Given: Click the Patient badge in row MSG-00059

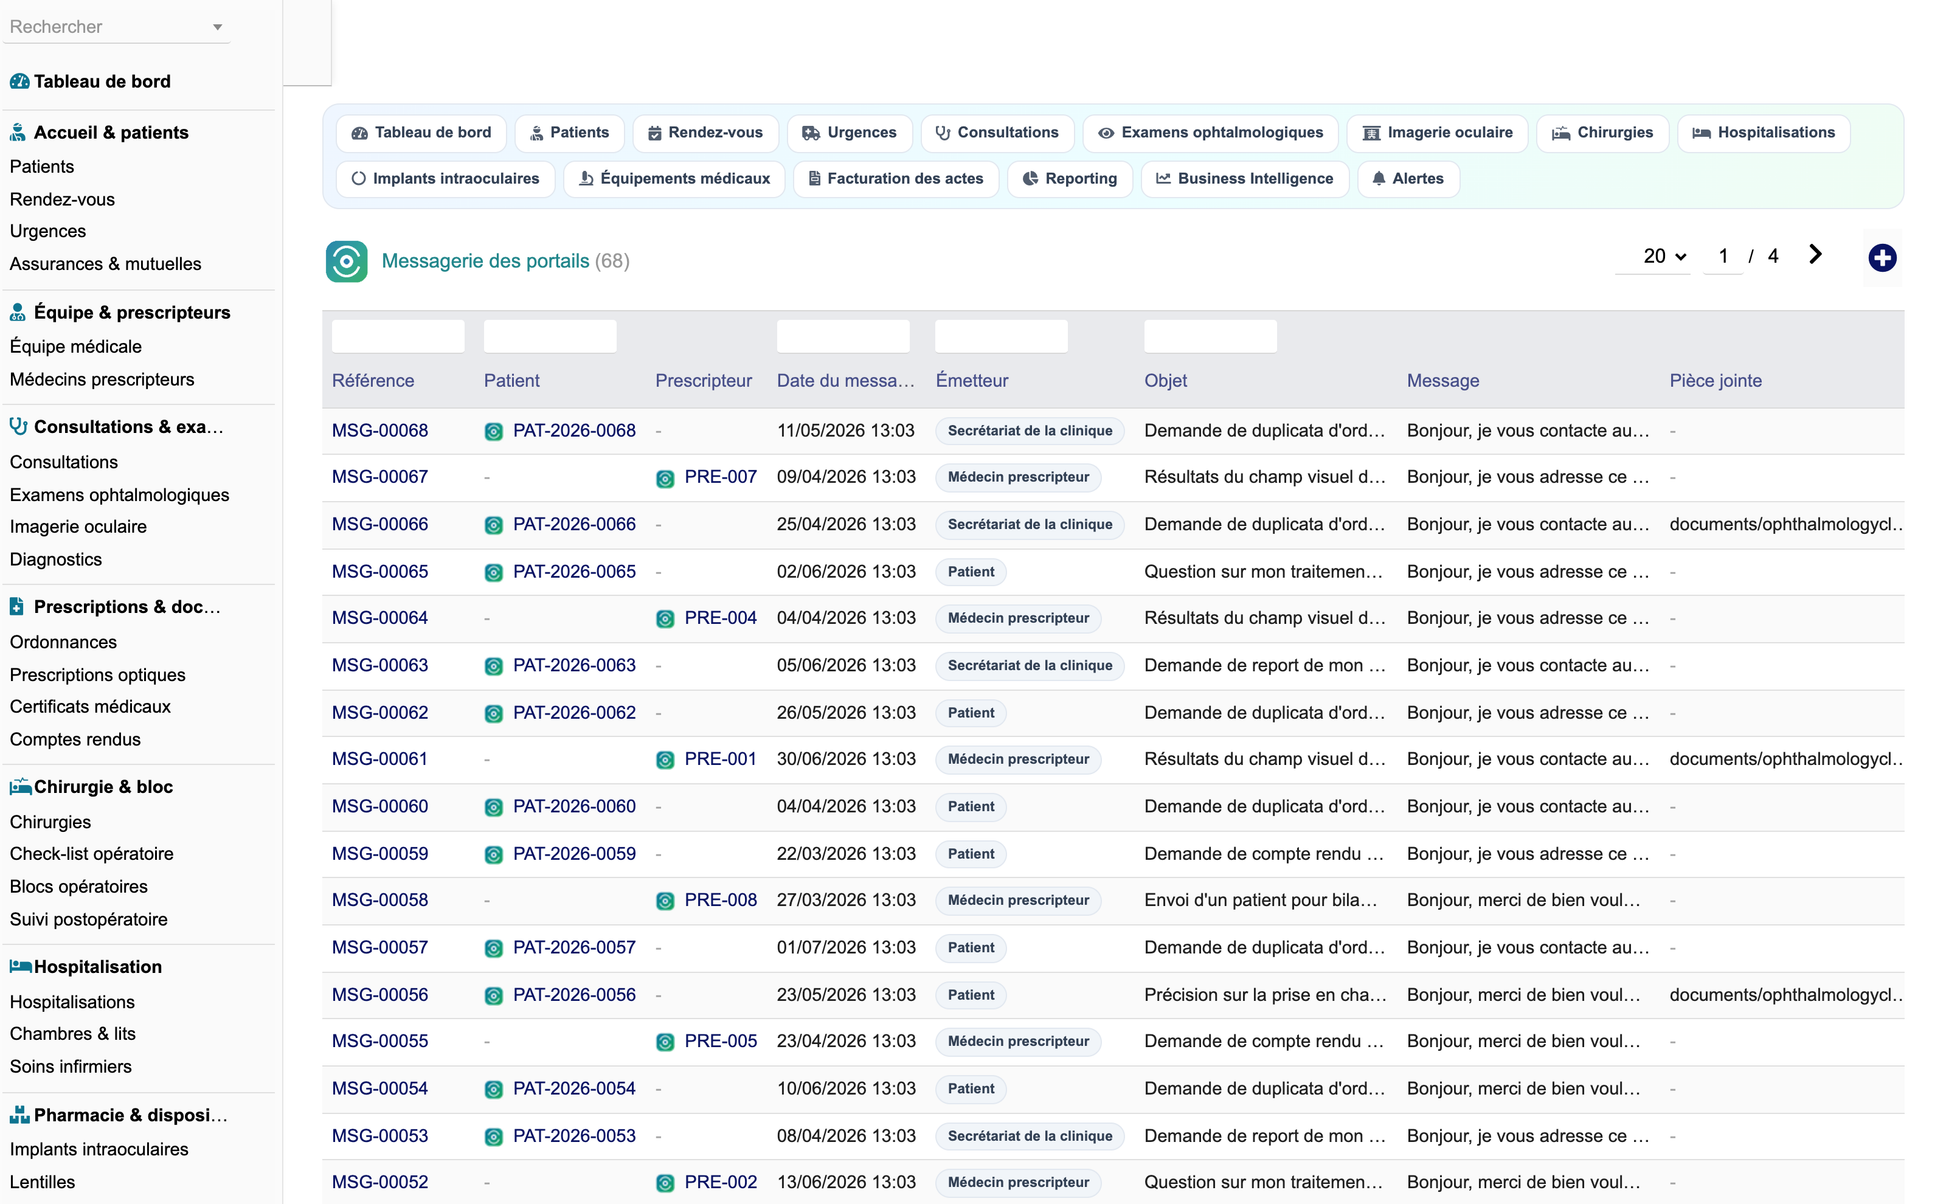Looking at the screenshot, I should click(x=971, y=854).
